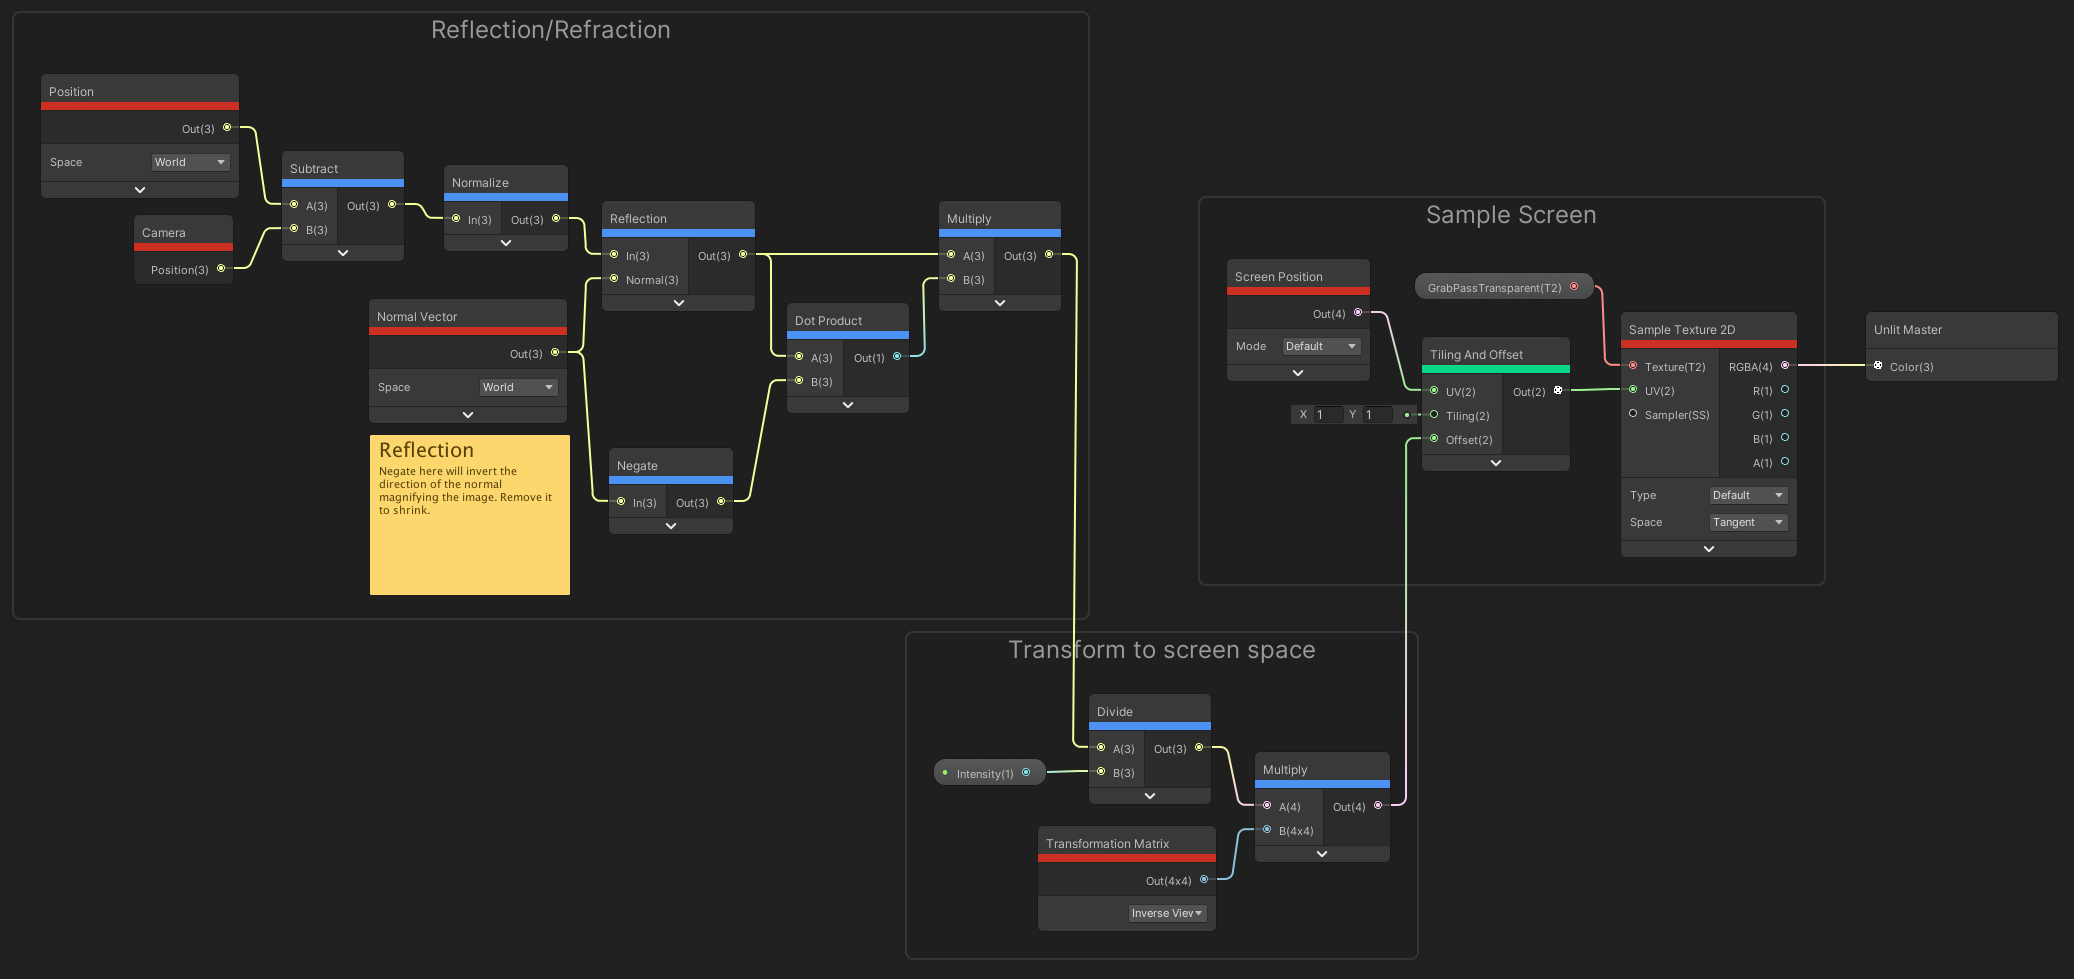Open Space dropdown on Normal Vector node
Image resolution: width=2074 pixels, height=979 pixels.
(518, 387)
